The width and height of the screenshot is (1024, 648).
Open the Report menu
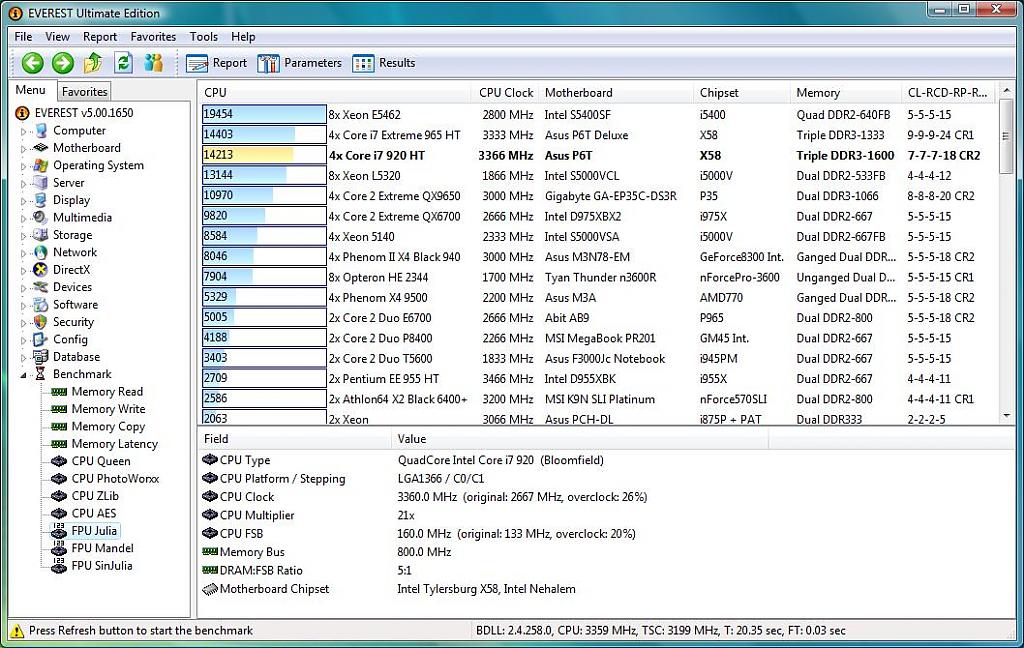click(100, 37)
